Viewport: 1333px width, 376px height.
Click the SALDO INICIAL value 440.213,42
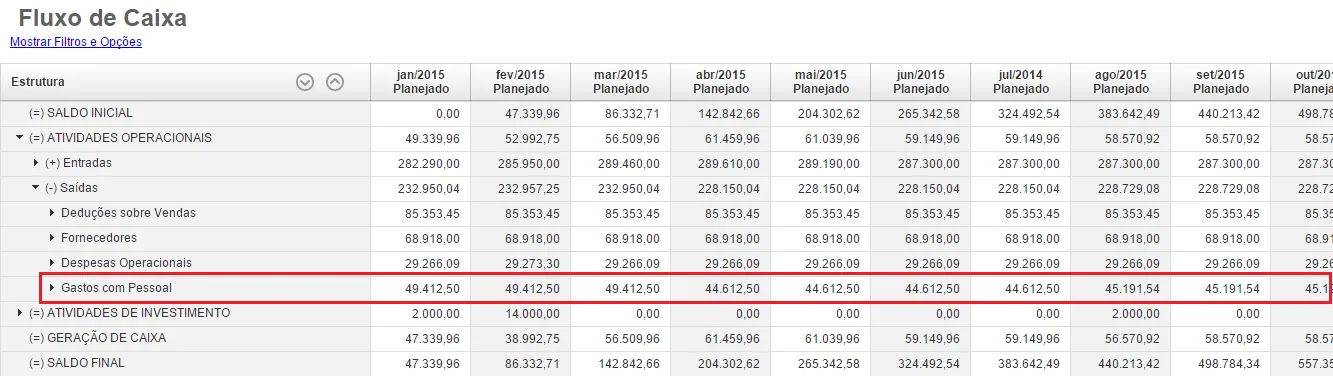(x=1229, y=113)
